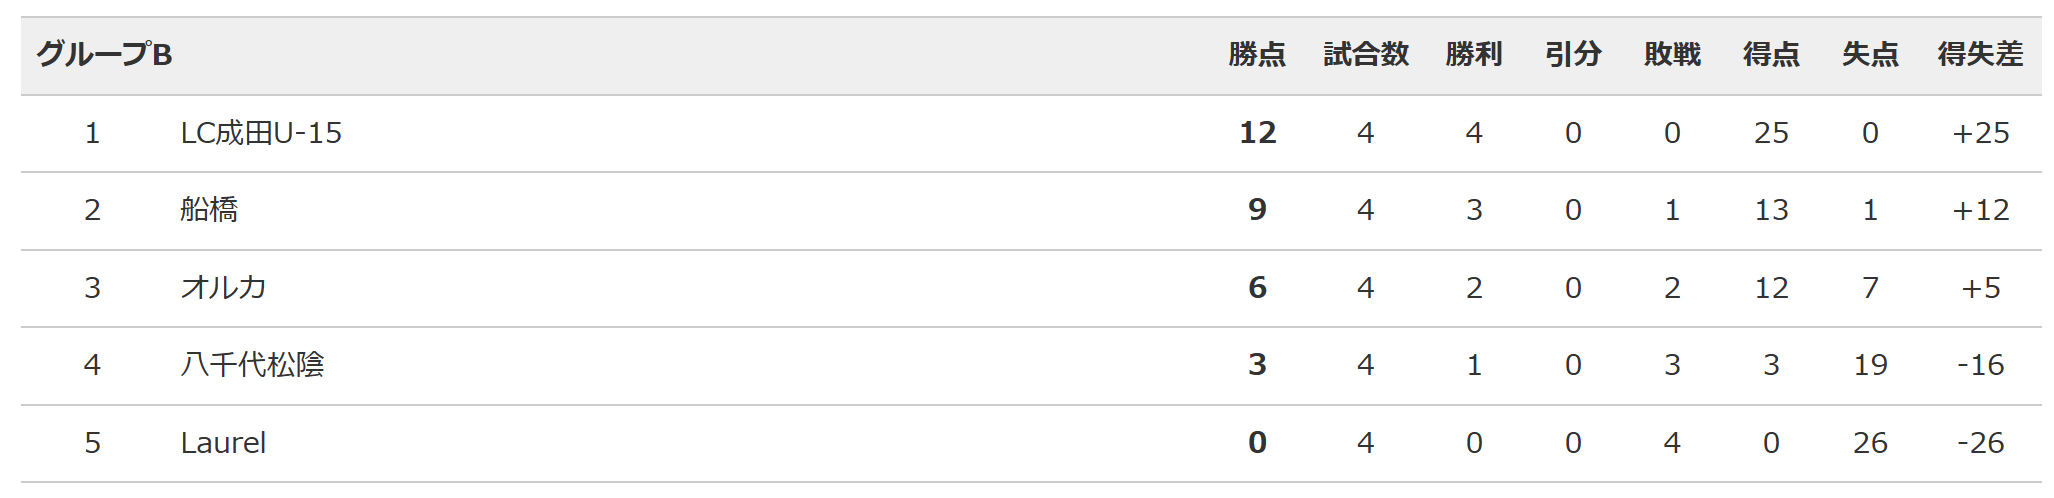The height and width of the screenshot is (498, 2054).
Task: Click the 得点 column header
Action: (x=1771, y=54)
